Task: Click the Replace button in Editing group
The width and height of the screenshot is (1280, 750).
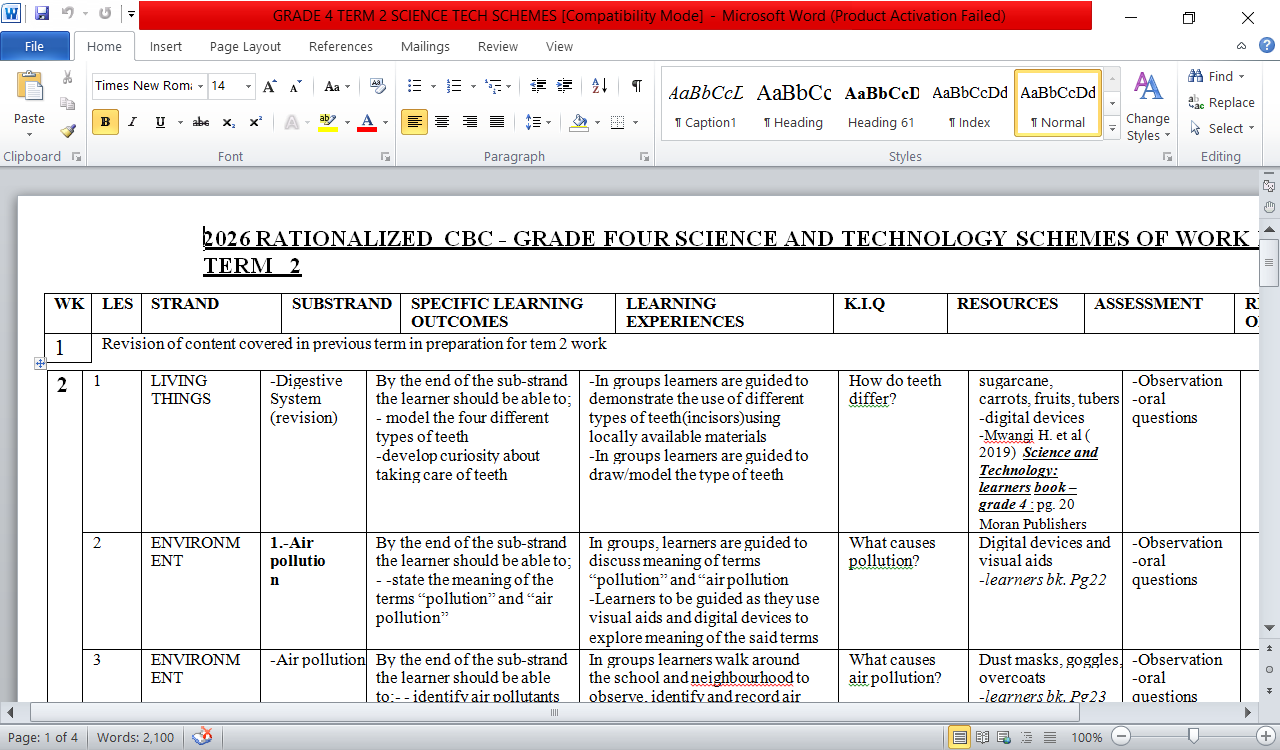Action: 1221,102
